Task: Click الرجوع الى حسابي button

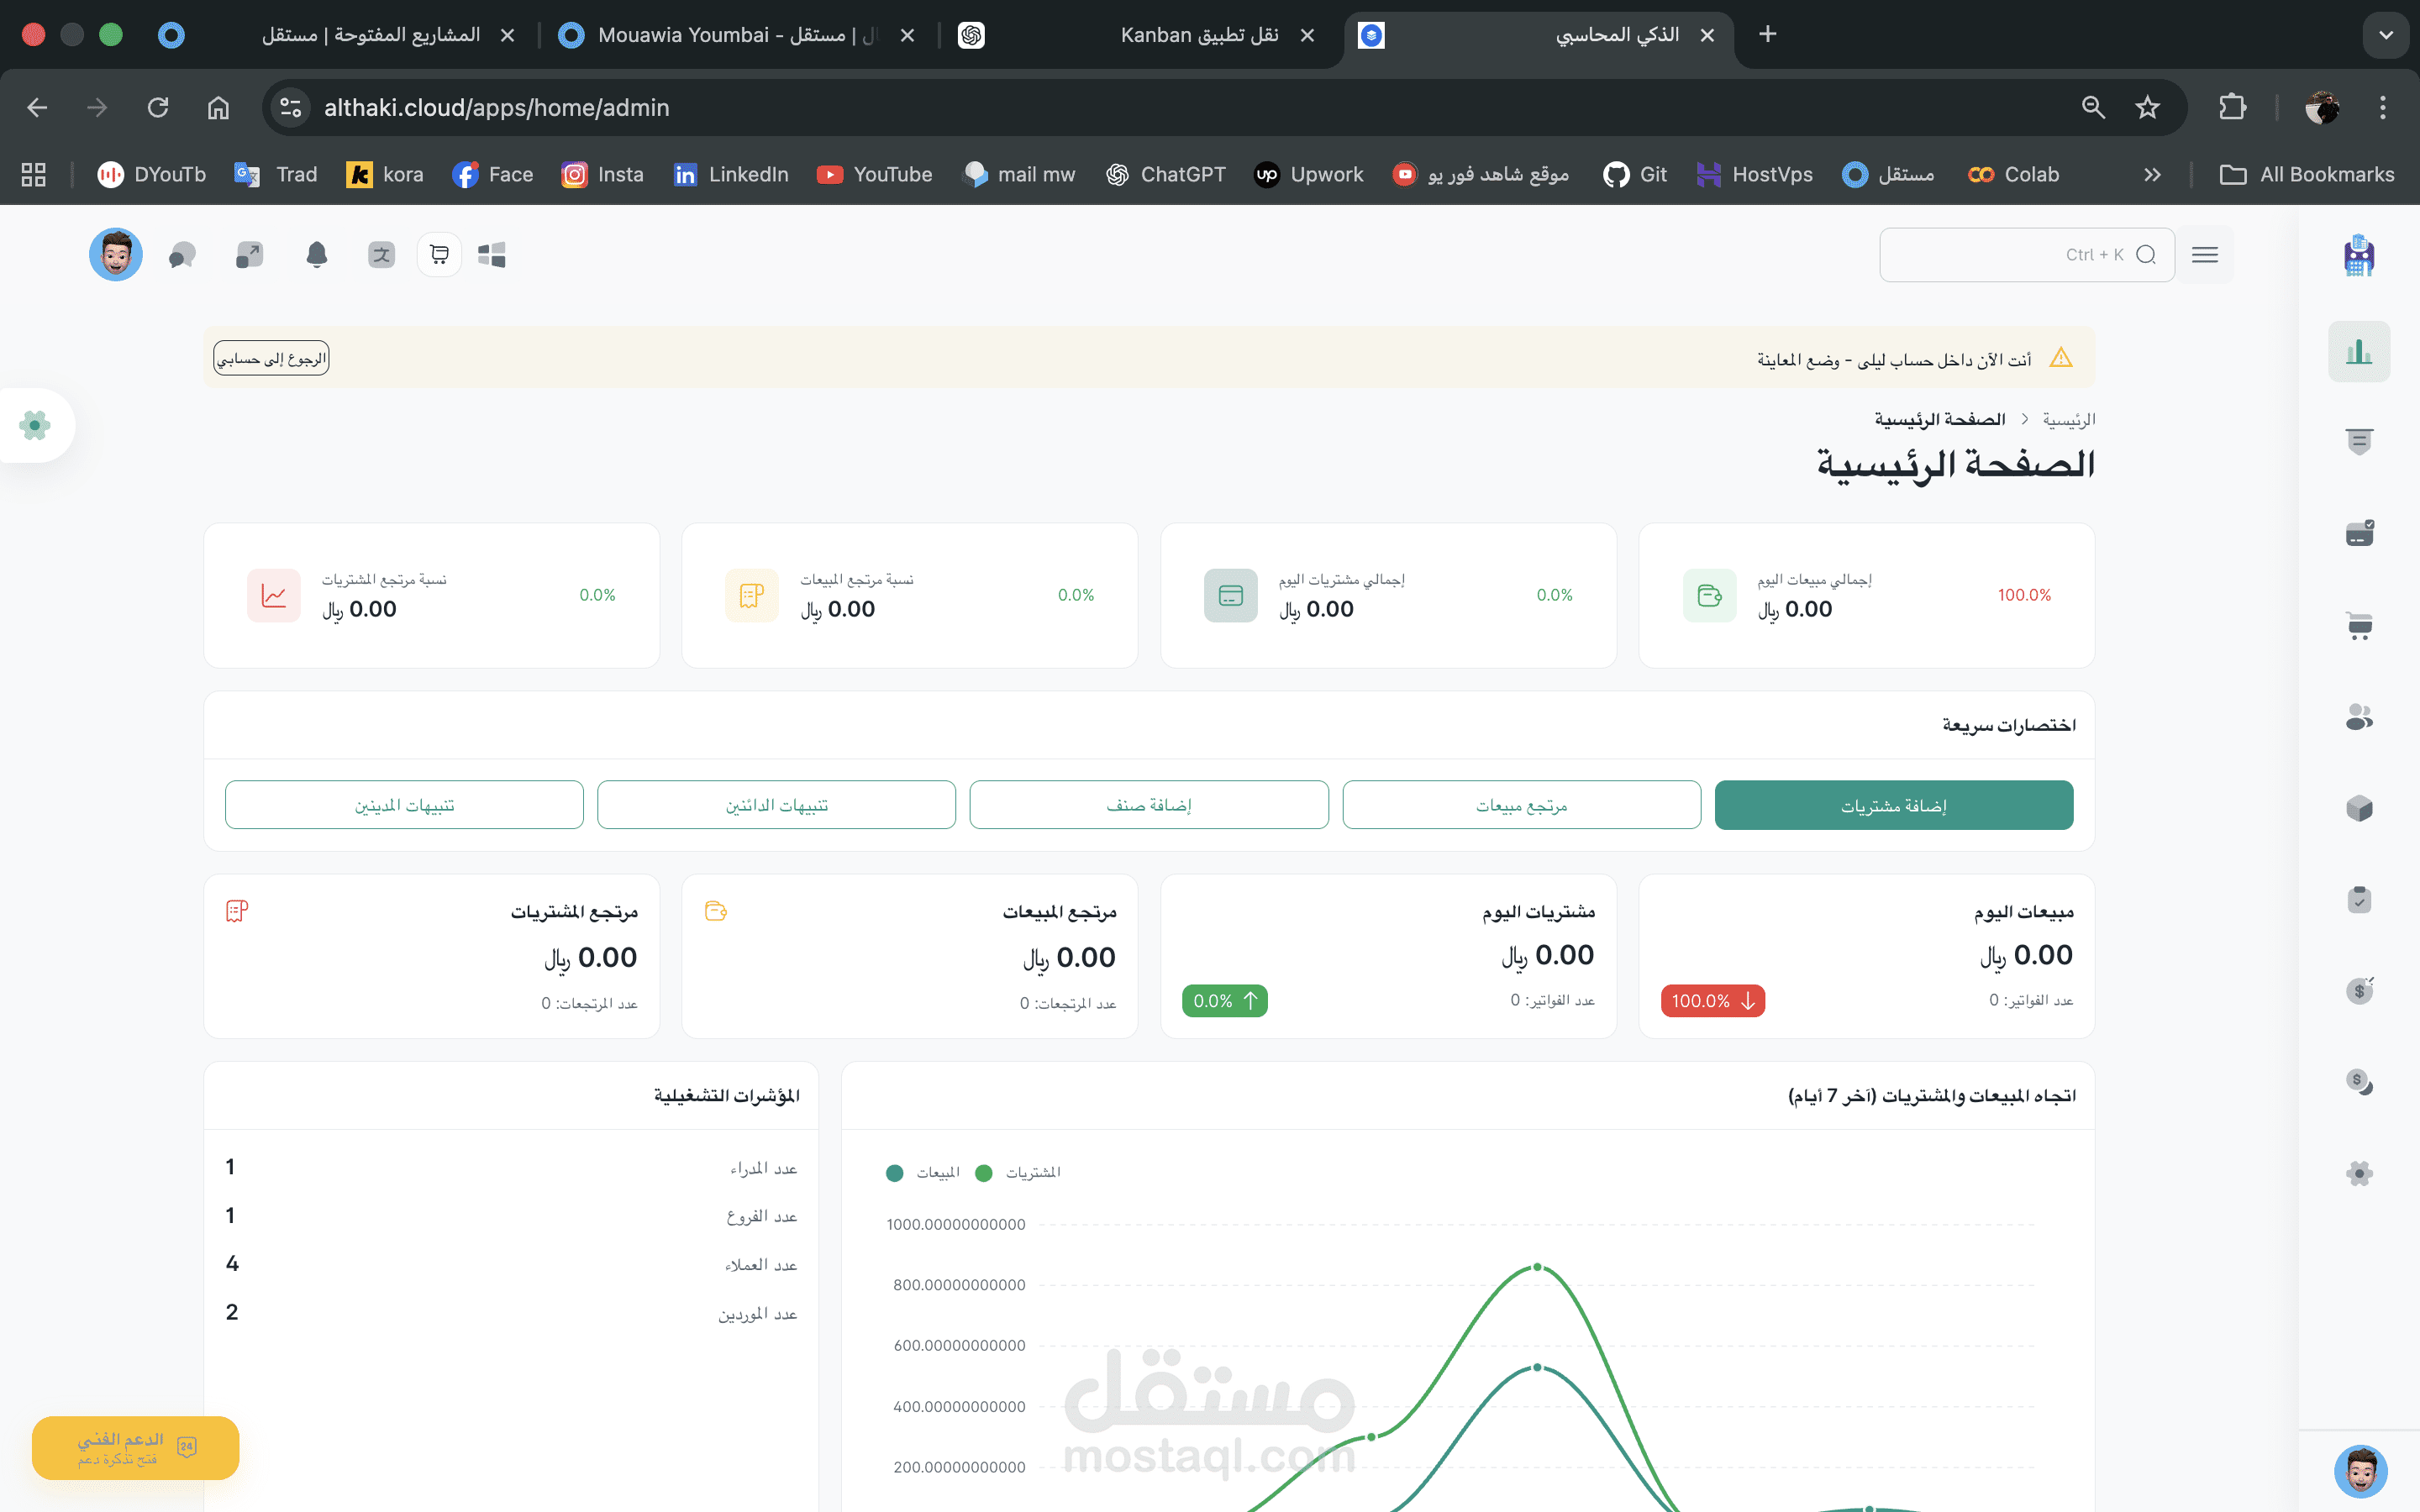Action: pos(271,358)
